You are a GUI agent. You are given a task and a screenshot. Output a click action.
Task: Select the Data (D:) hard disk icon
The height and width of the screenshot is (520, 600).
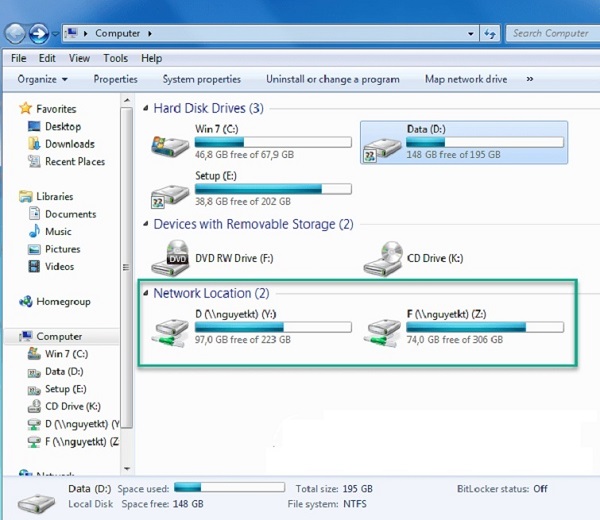click(x=380, y=142)
